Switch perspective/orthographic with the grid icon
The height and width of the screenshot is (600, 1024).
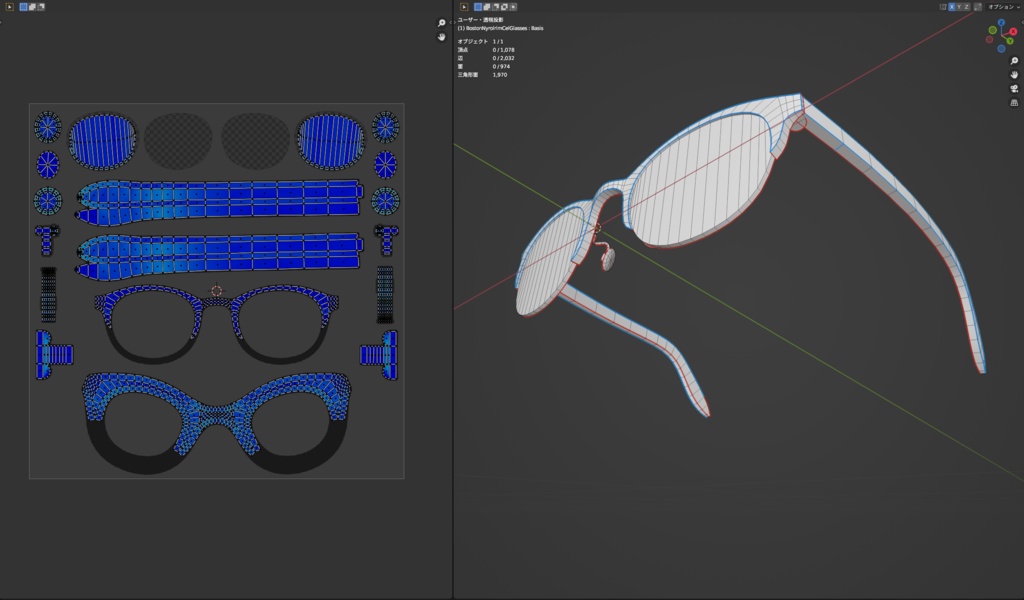click(x=1014, y=102)
